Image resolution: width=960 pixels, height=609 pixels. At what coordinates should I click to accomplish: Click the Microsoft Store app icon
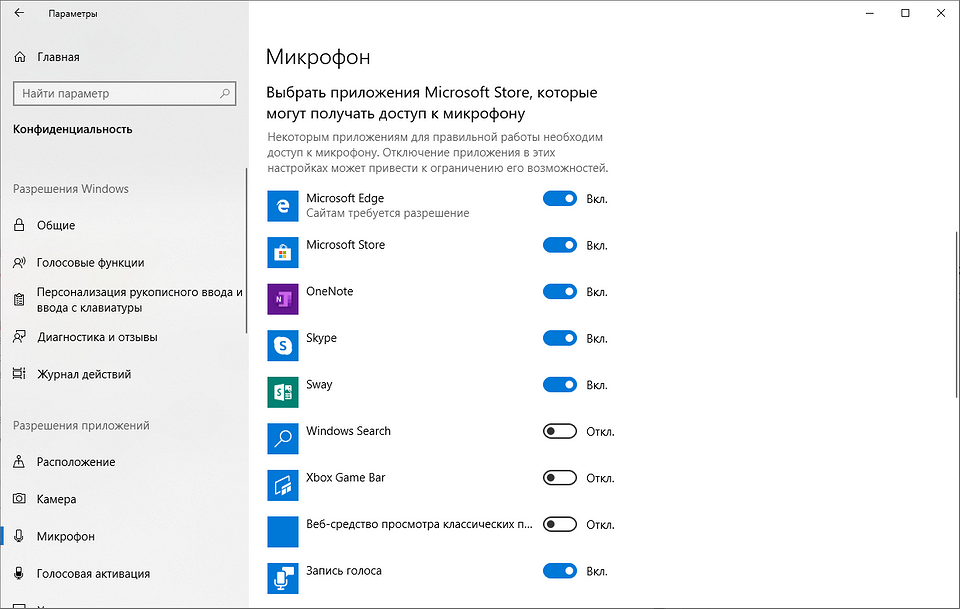click(283, 252)
